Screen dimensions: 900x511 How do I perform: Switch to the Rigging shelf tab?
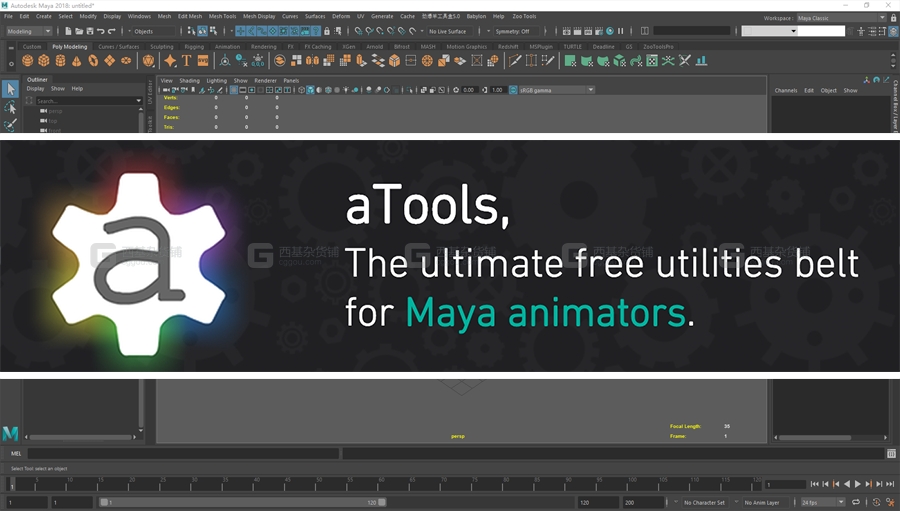(x=194, y=47)
